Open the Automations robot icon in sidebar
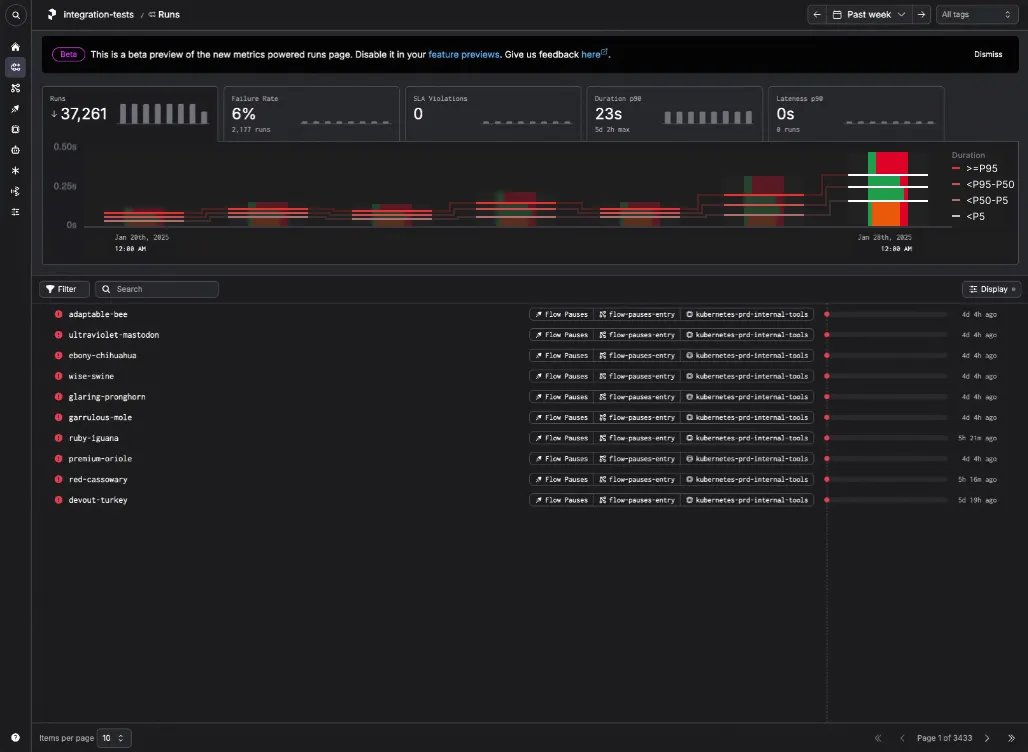The image size is (1028, 752). tap(16, 150)
